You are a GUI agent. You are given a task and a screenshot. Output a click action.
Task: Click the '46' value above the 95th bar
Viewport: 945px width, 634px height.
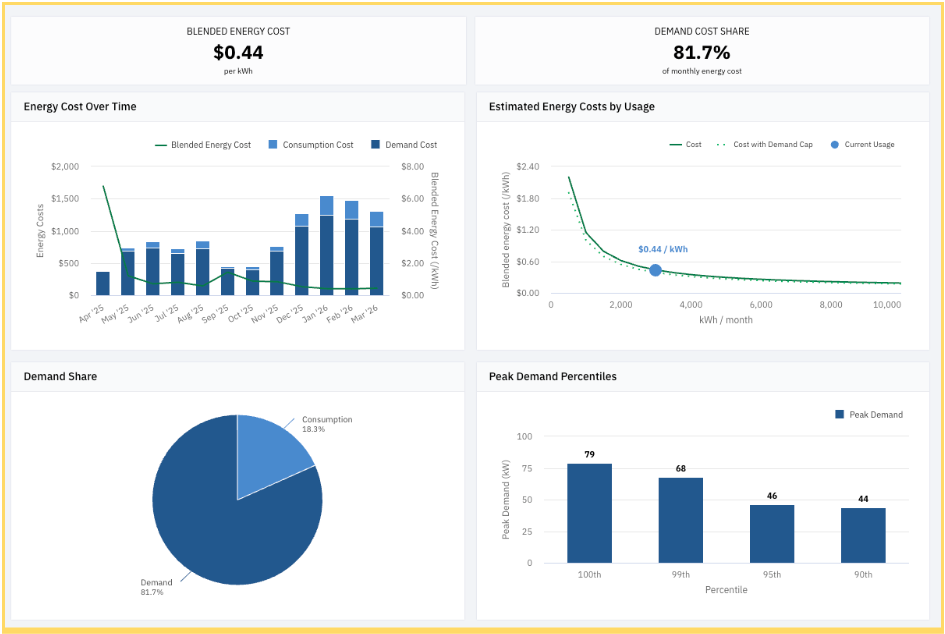tap(772, 496)
